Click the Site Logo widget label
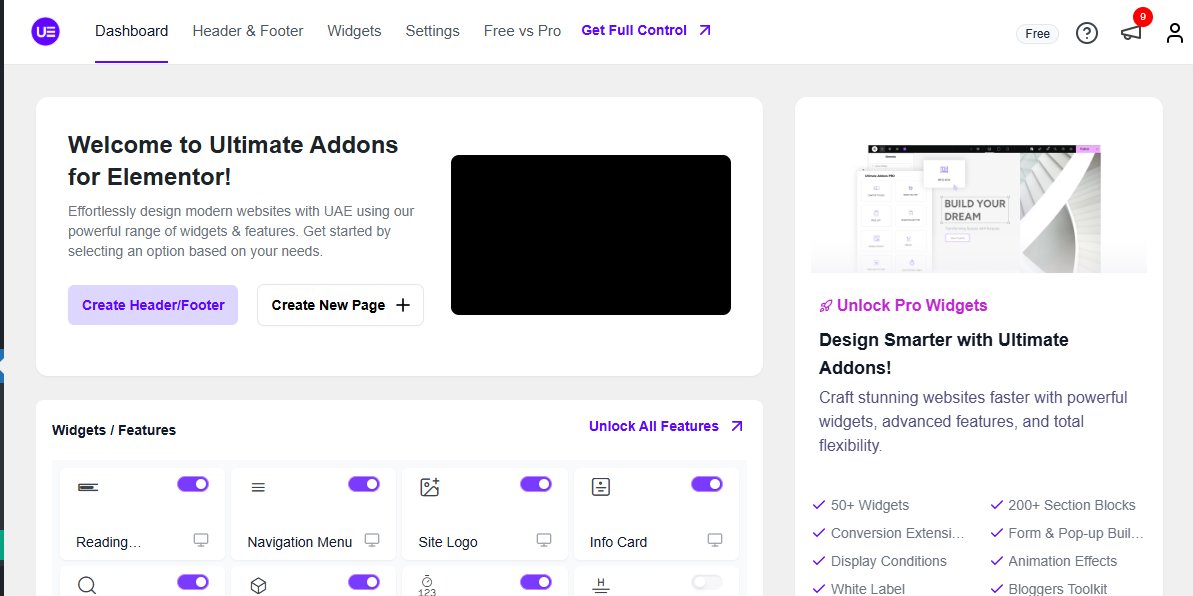Image resolution: width=1193 pixels, height=596 pixels. (x=448, y=542)
